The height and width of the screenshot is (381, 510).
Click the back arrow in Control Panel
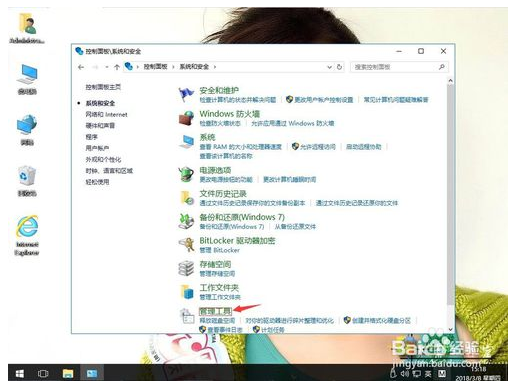81,67
